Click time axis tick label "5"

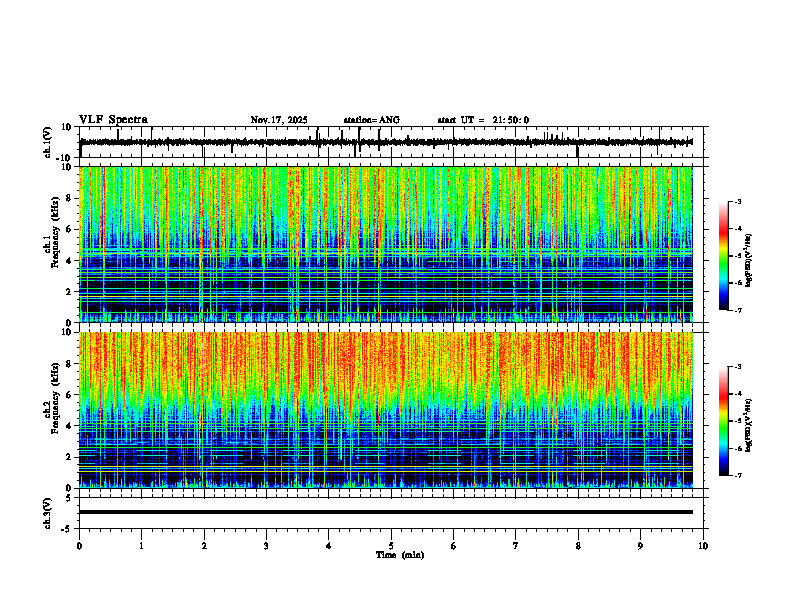click(x=391, y=546)
